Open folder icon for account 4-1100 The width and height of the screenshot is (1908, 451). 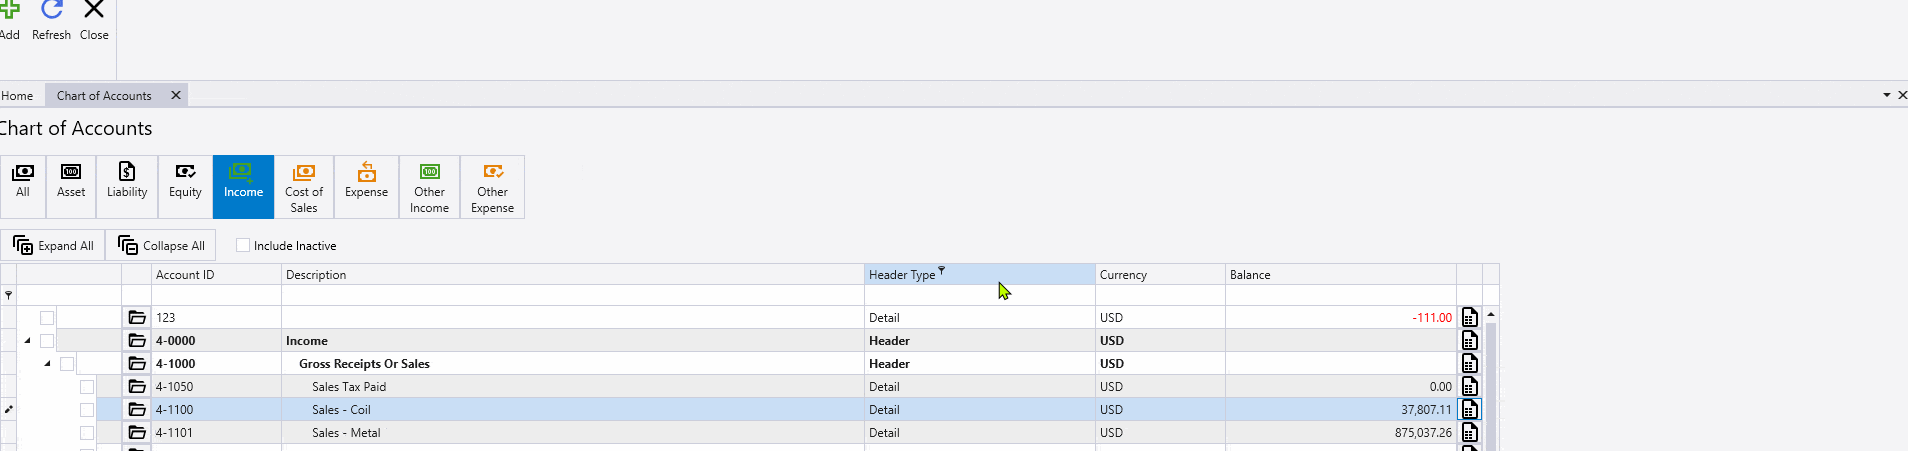point(137,410)
